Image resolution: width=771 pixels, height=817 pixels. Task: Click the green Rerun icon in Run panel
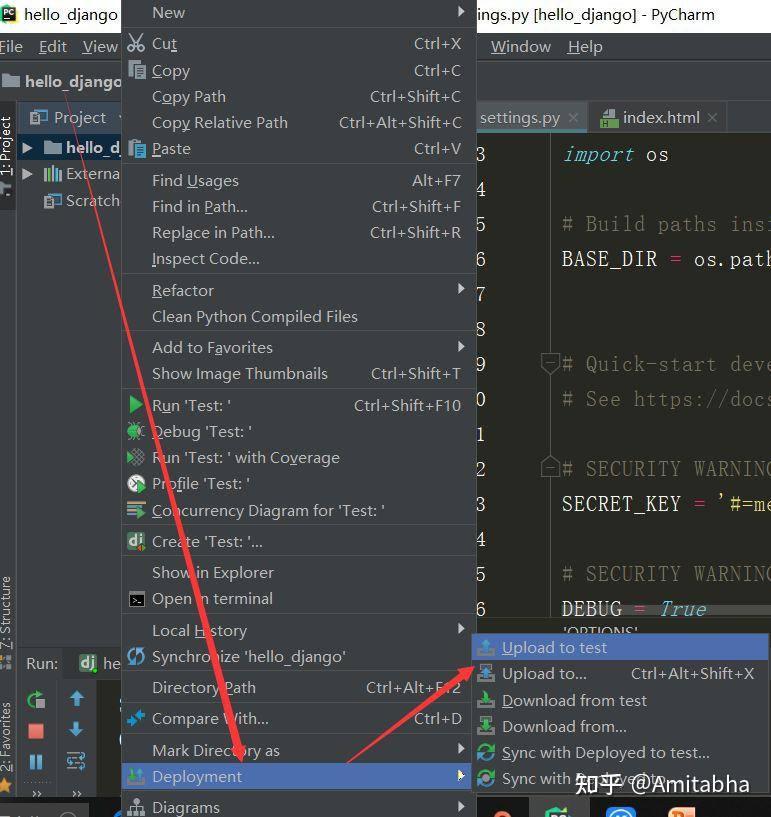36,700
